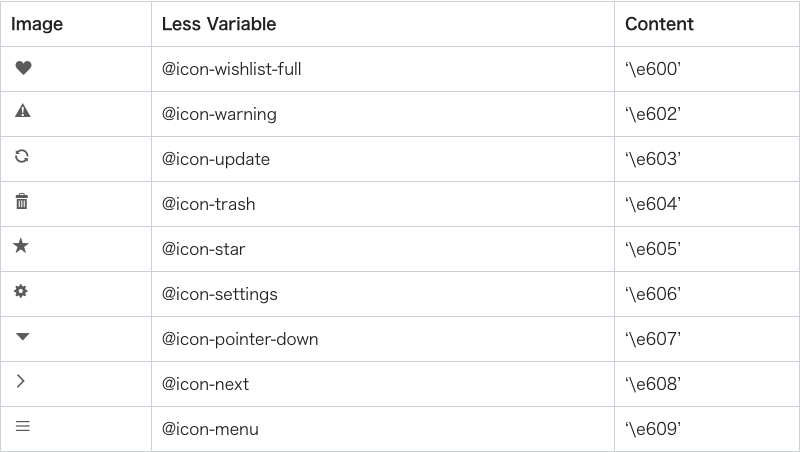Click the settings gear icon

coord(21,291)
